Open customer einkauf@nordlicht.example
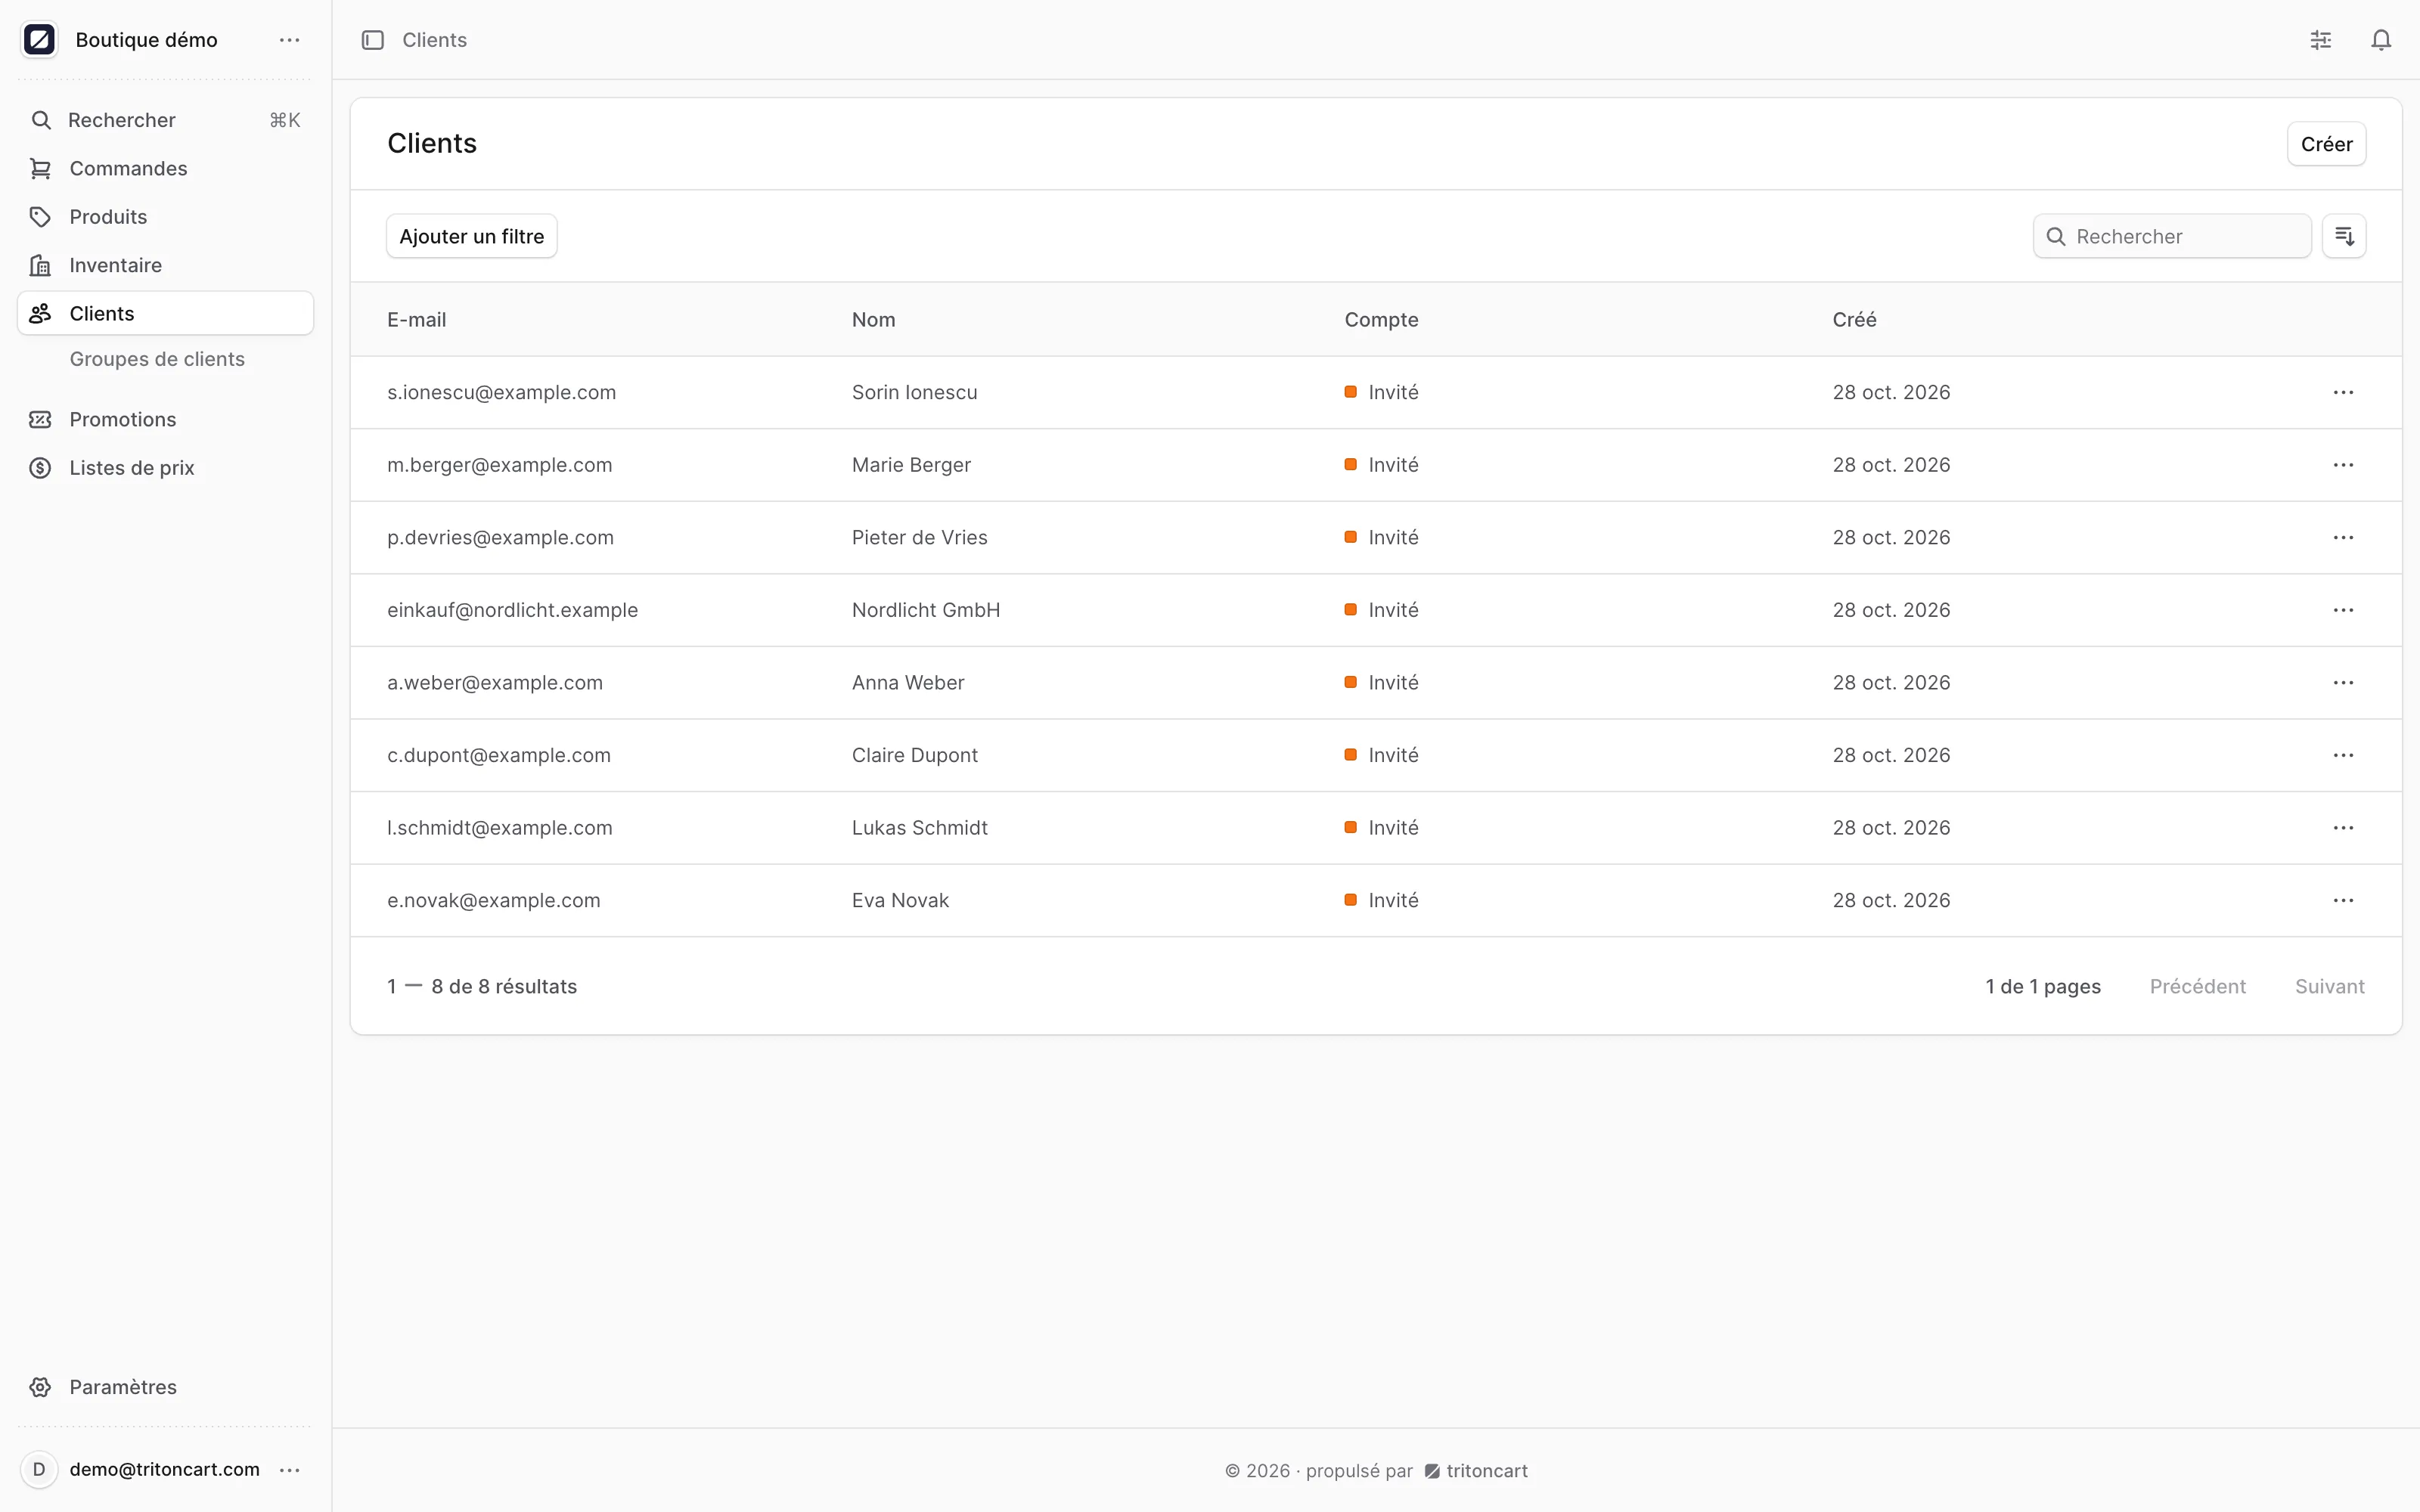The height and width of the screenshot is (1512, 2420). click(512, 610)
